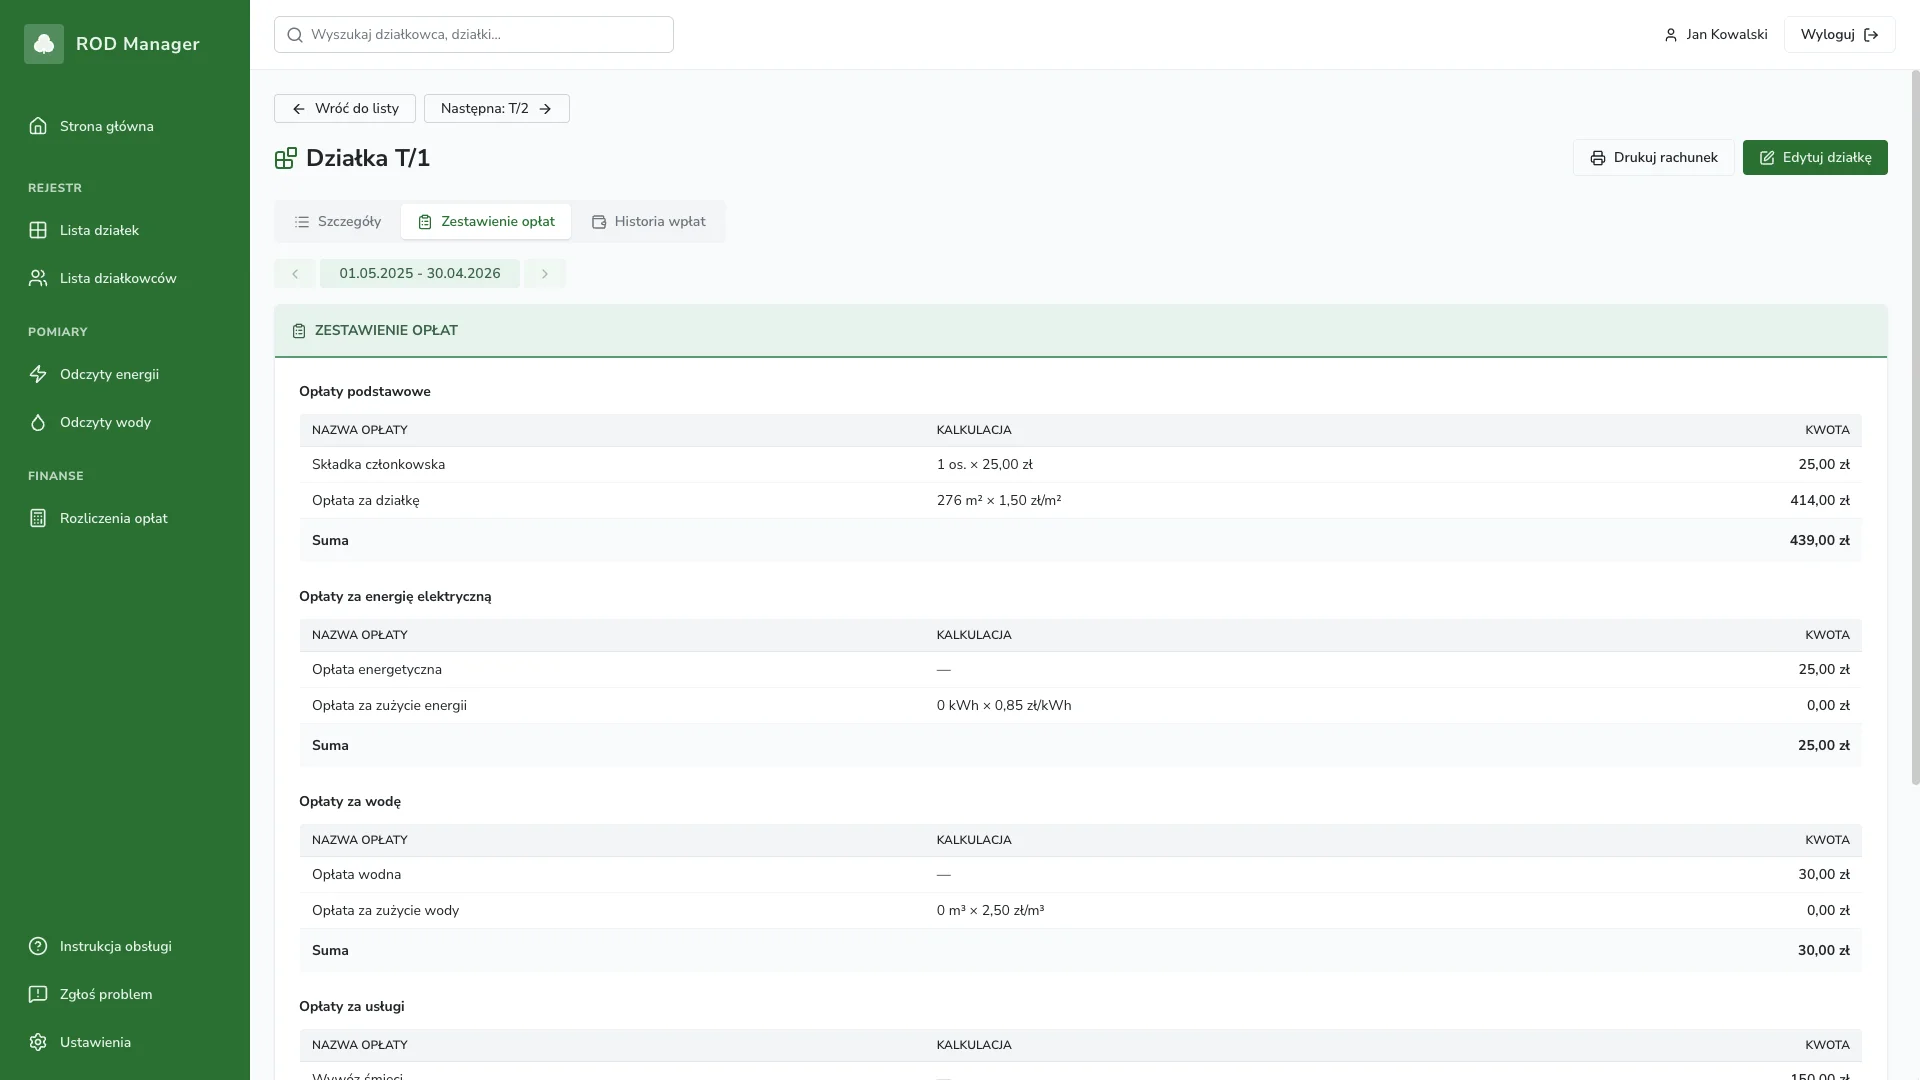The width and height of the screenshot is (1920, 1080).
Task: Open Instrukcja obsługi help icon
Action: coord(38,946)
